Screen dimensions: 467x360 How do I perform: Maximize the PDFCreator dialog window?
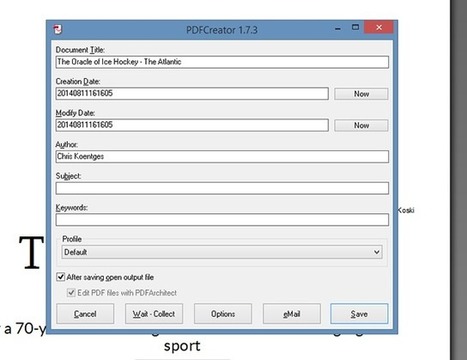(355, 27)
